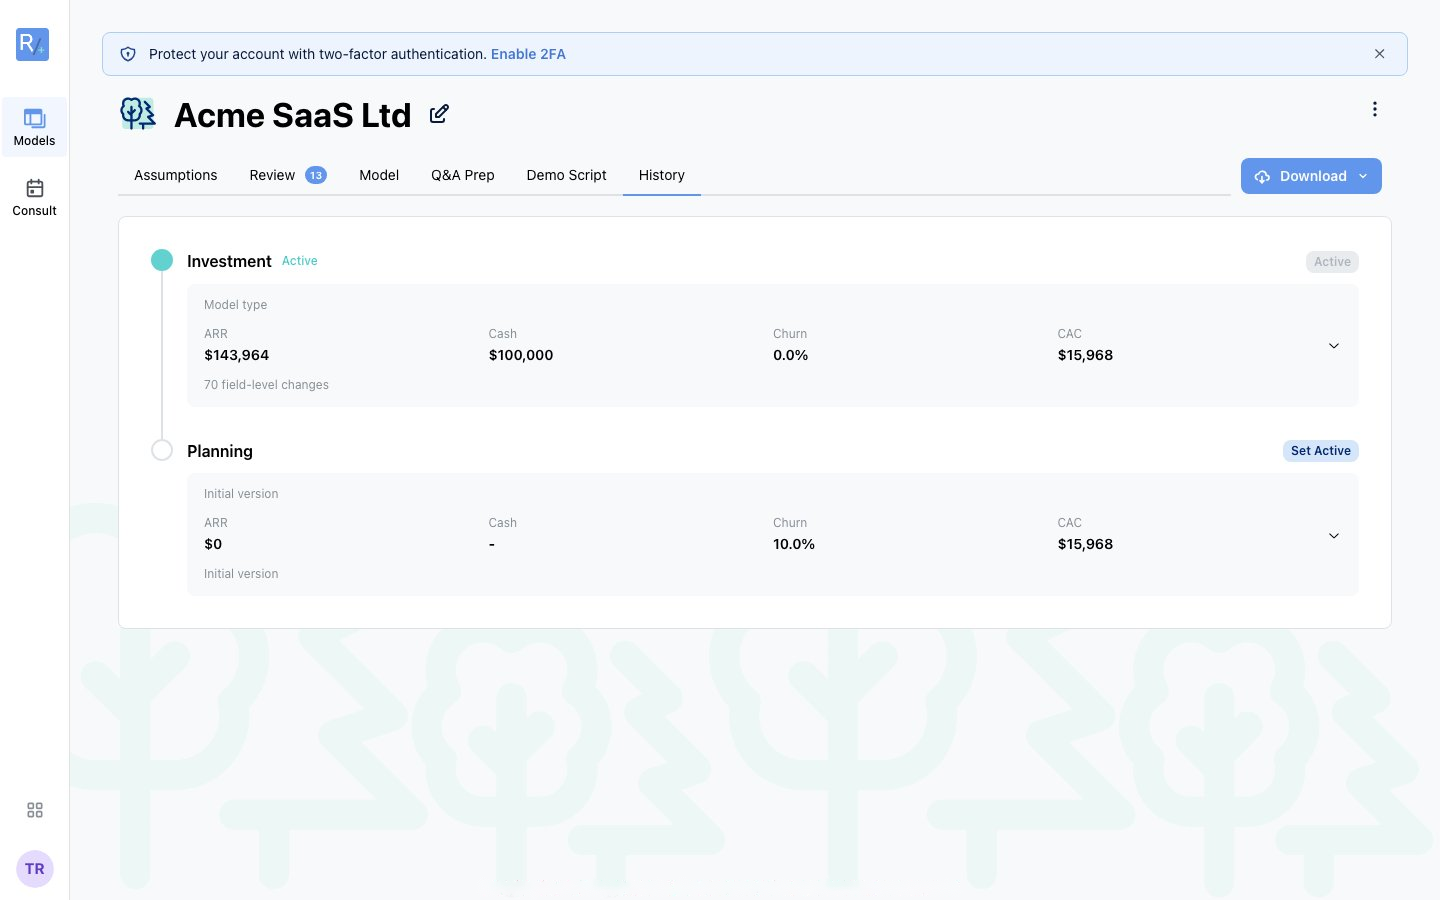Go to the Demo Script tab
Screen dimensions: 1440x900
(566, 175)
